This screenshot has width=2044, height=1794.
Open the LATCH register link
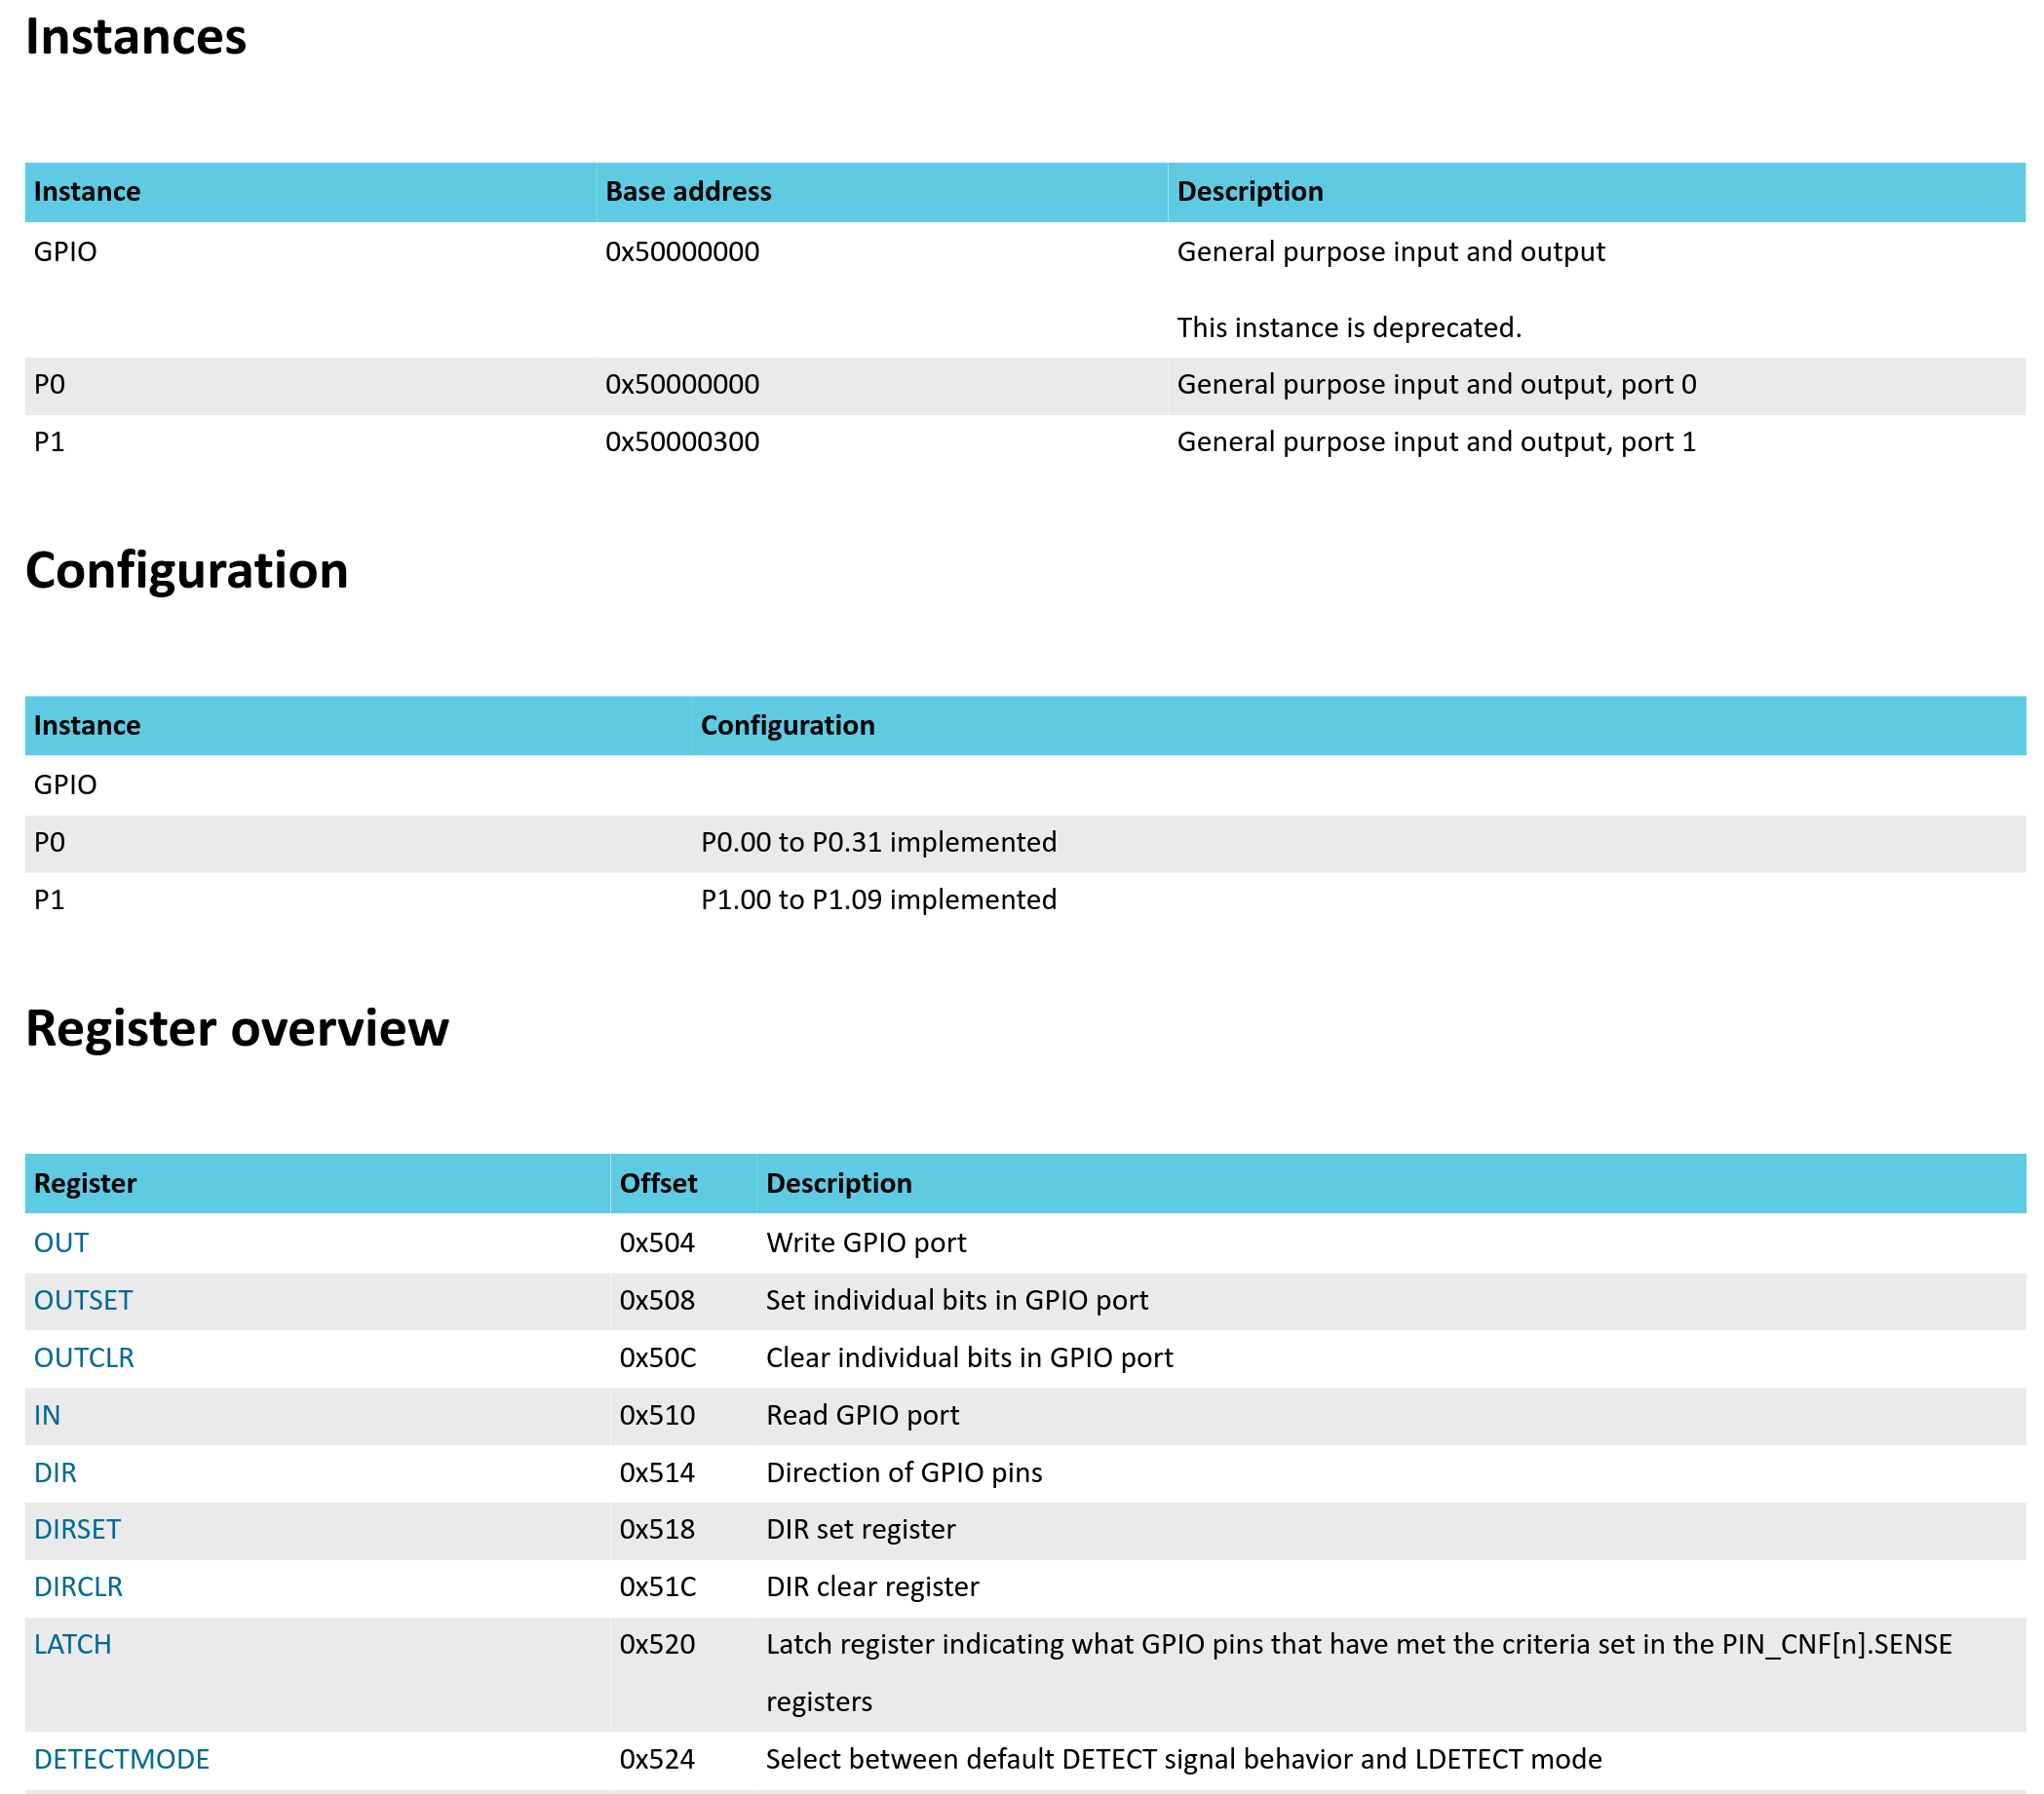coord(72,1644)
